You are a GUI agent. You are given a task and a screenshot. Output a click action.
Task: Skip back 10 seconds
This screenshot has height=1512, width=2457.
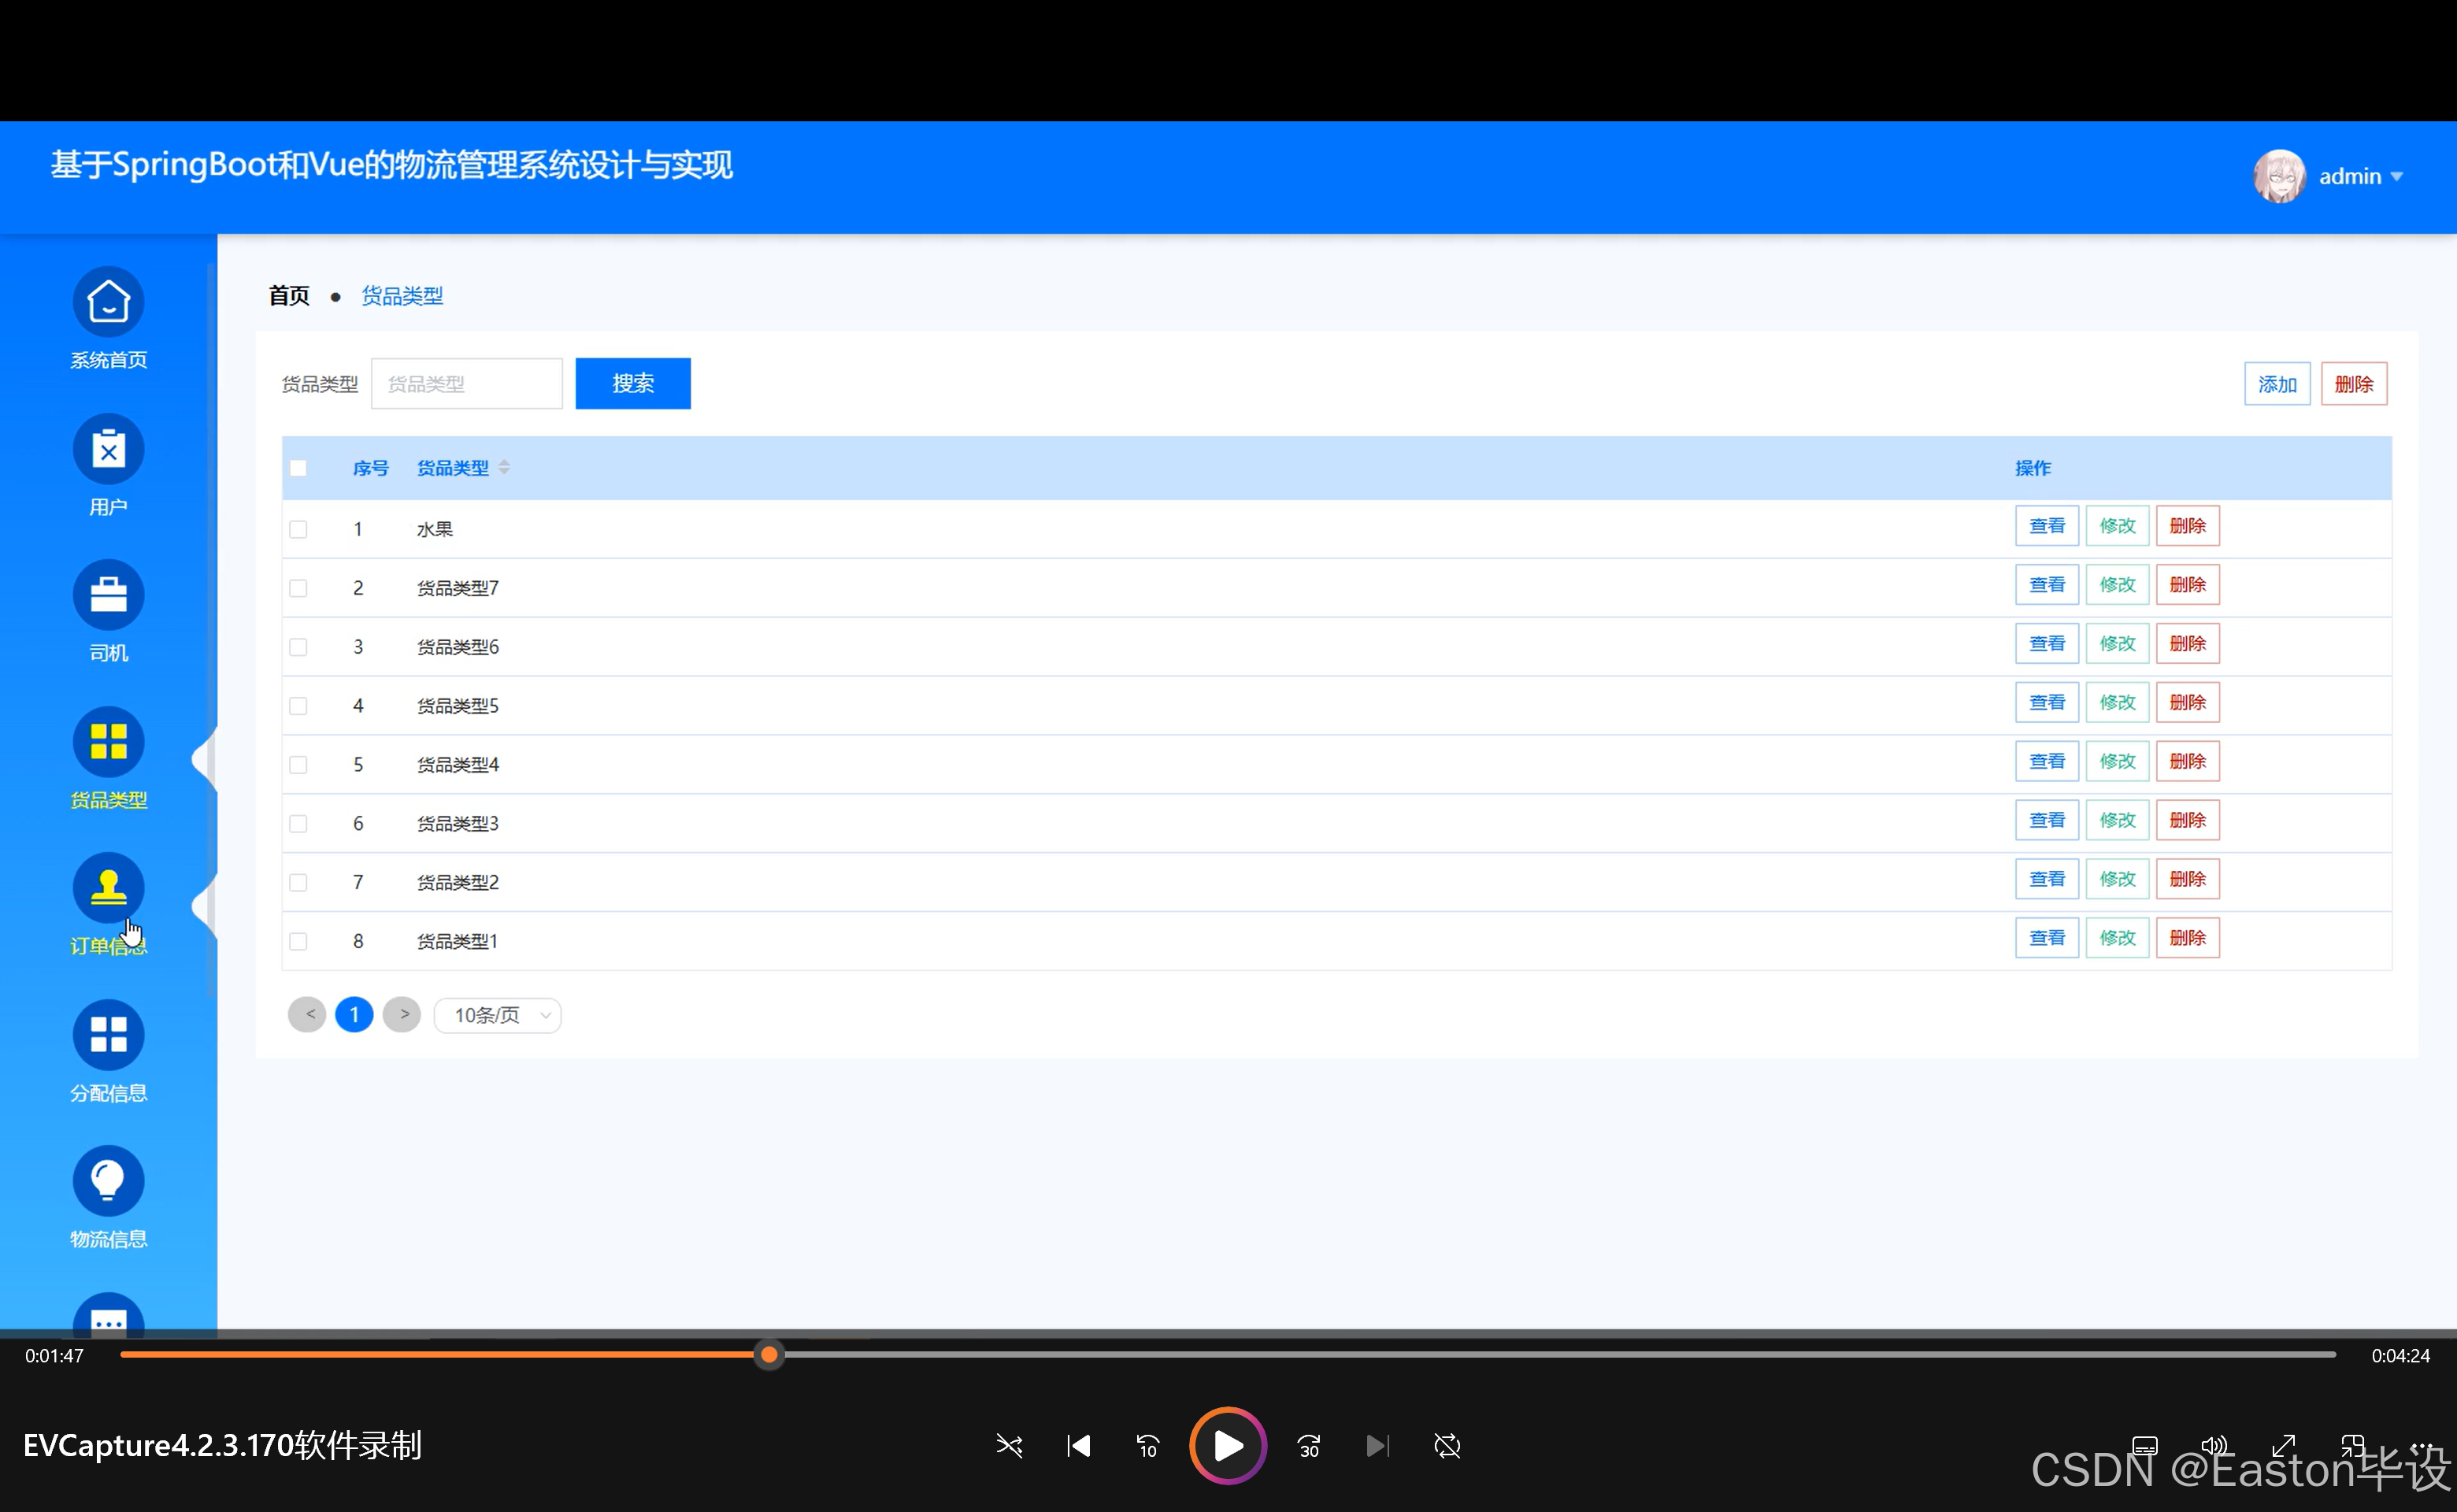tap(1148, 1446)
